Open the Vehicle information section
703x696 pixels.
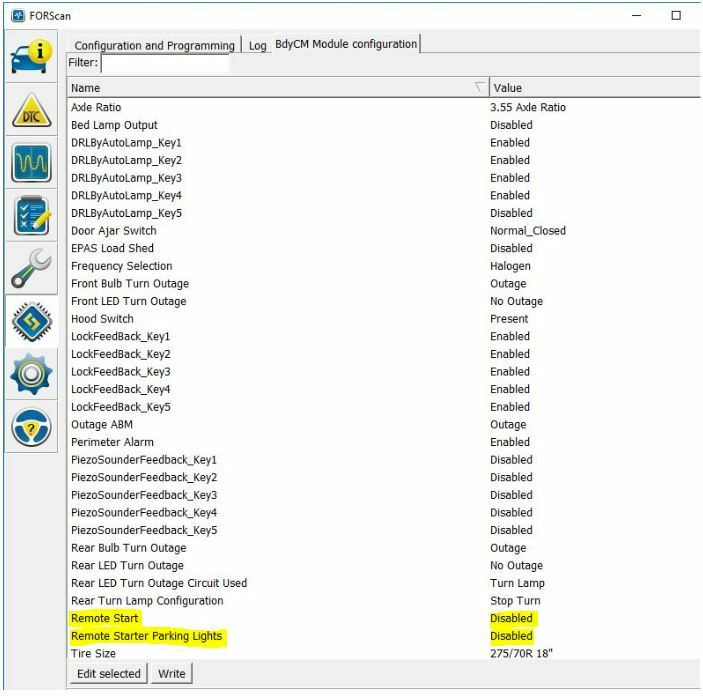31,57
